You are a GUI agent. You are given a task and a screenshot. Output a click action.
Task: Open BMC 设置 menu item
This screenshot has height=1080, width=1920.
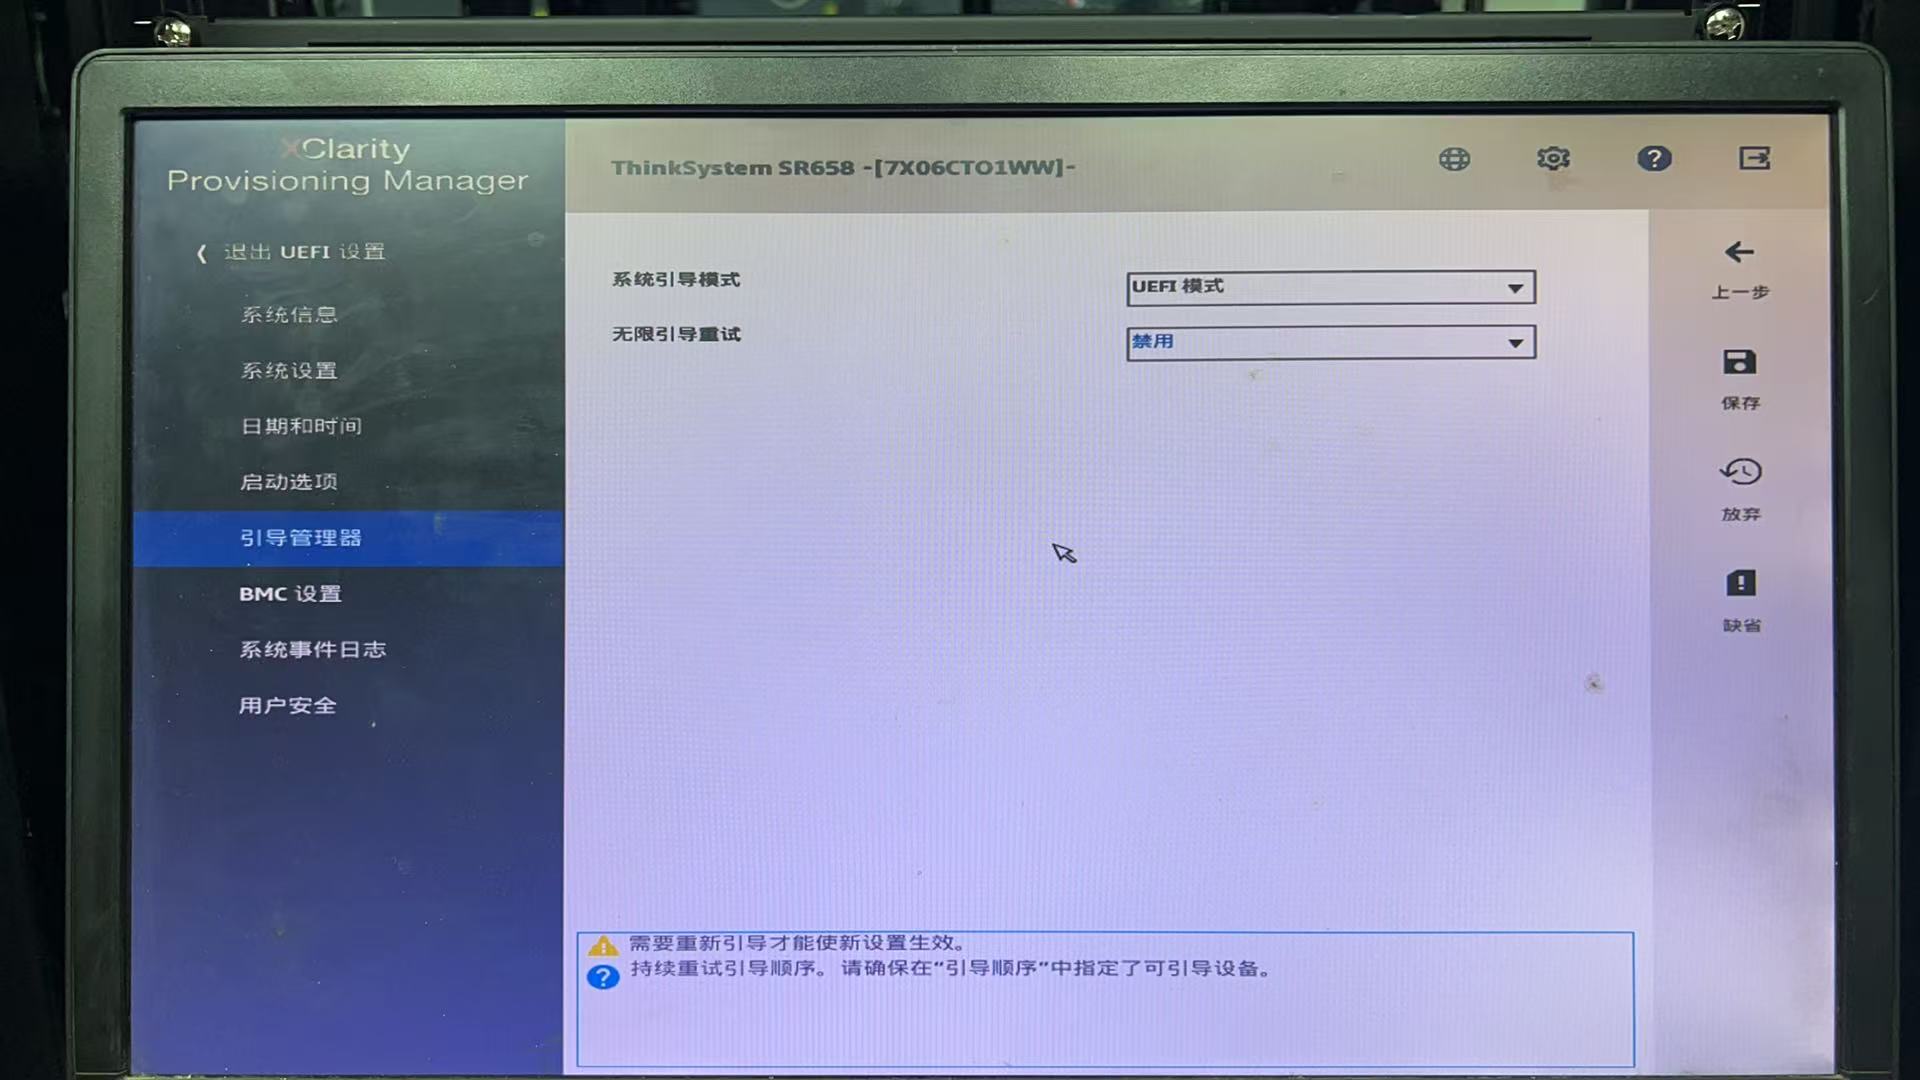[290, 594]
